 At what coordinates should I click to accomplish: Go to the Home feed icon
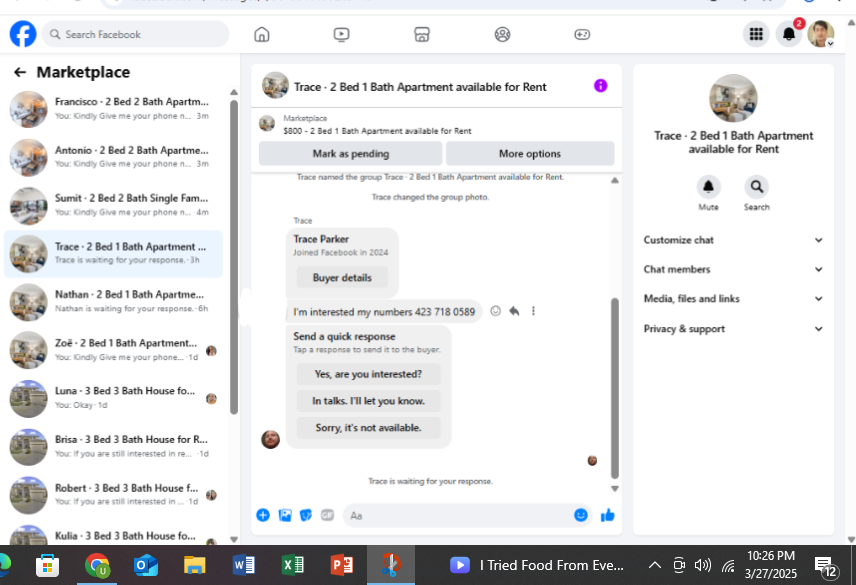(261, 34)
